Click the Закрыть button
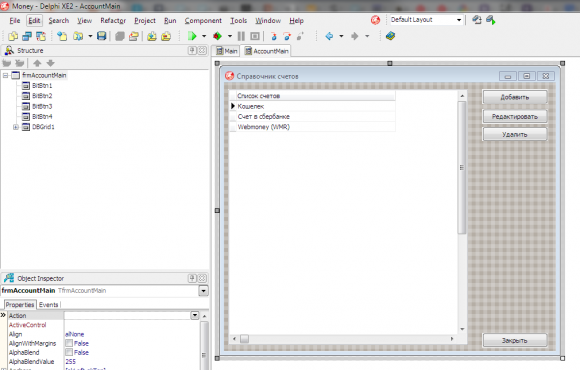 click(515, 340)
